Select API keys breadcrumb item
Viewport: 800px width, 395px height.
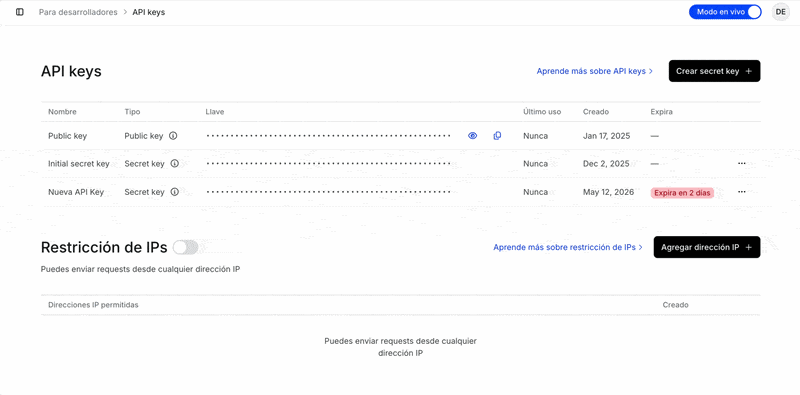point(148,12)
